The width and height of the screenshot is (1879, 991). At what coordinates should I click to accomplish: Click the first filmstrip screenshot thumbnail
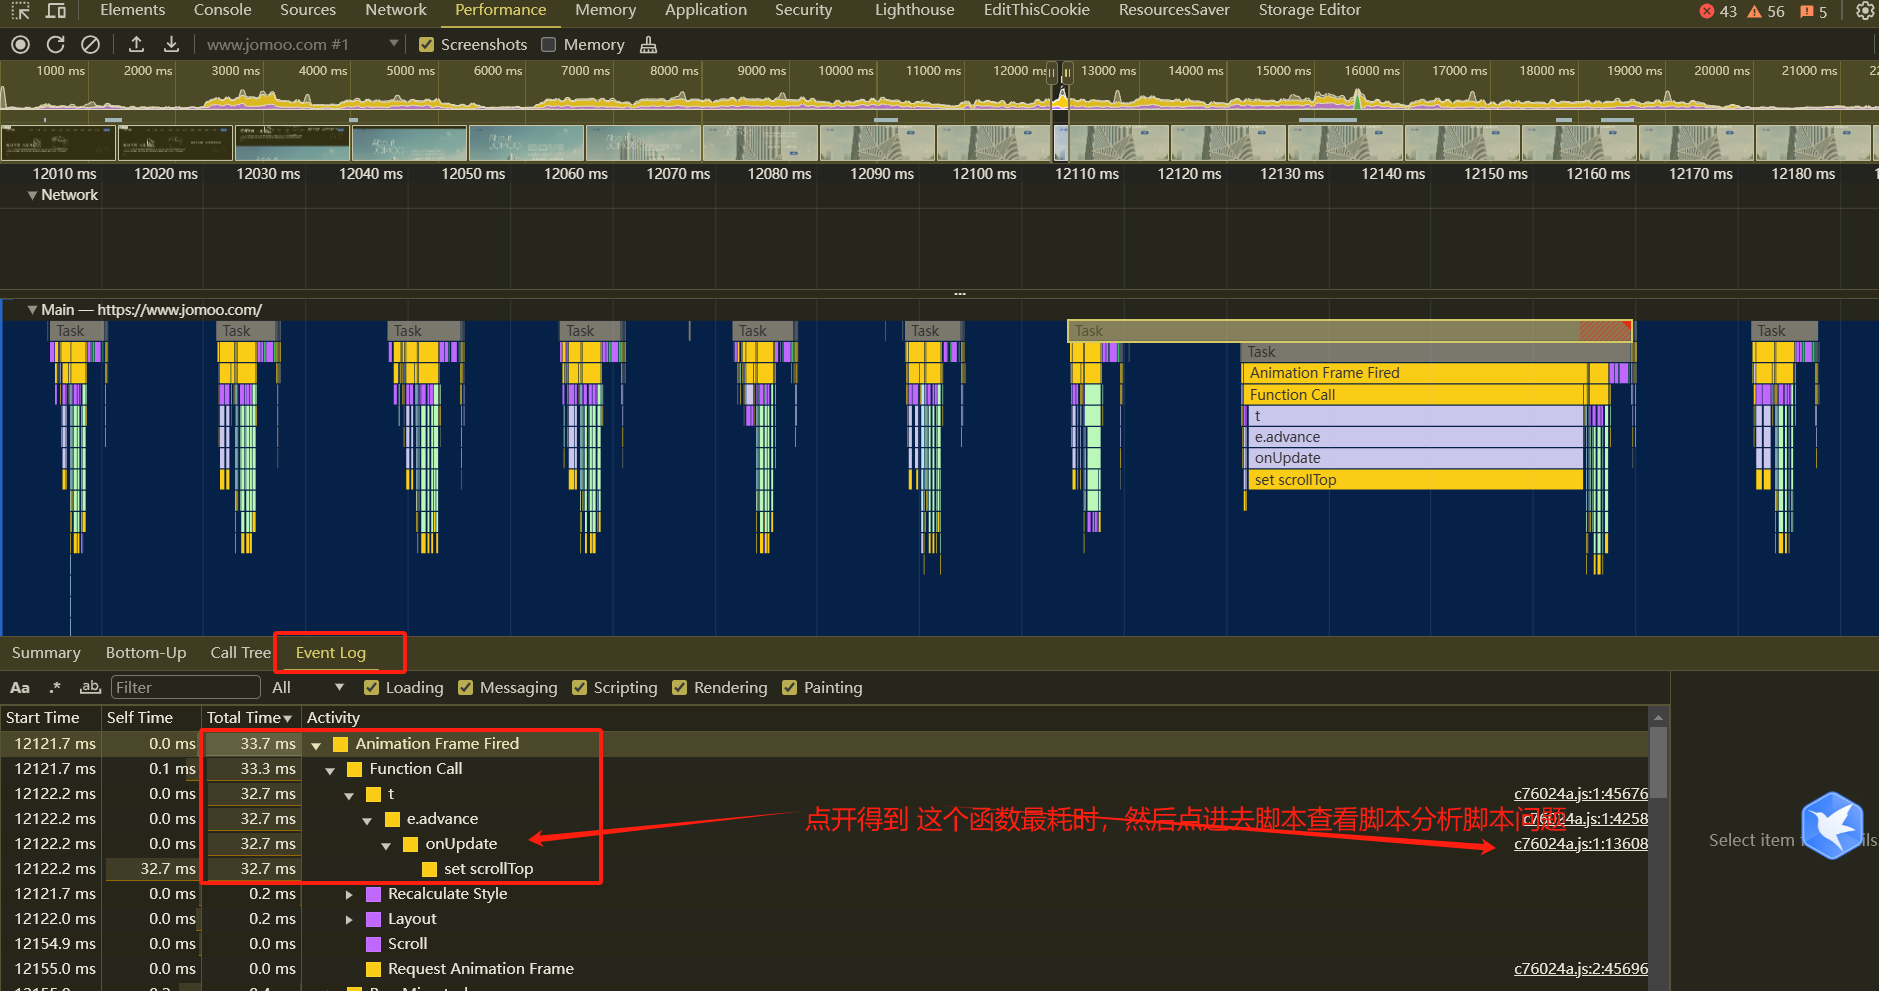pyautogui.click(x=58, y=143)
